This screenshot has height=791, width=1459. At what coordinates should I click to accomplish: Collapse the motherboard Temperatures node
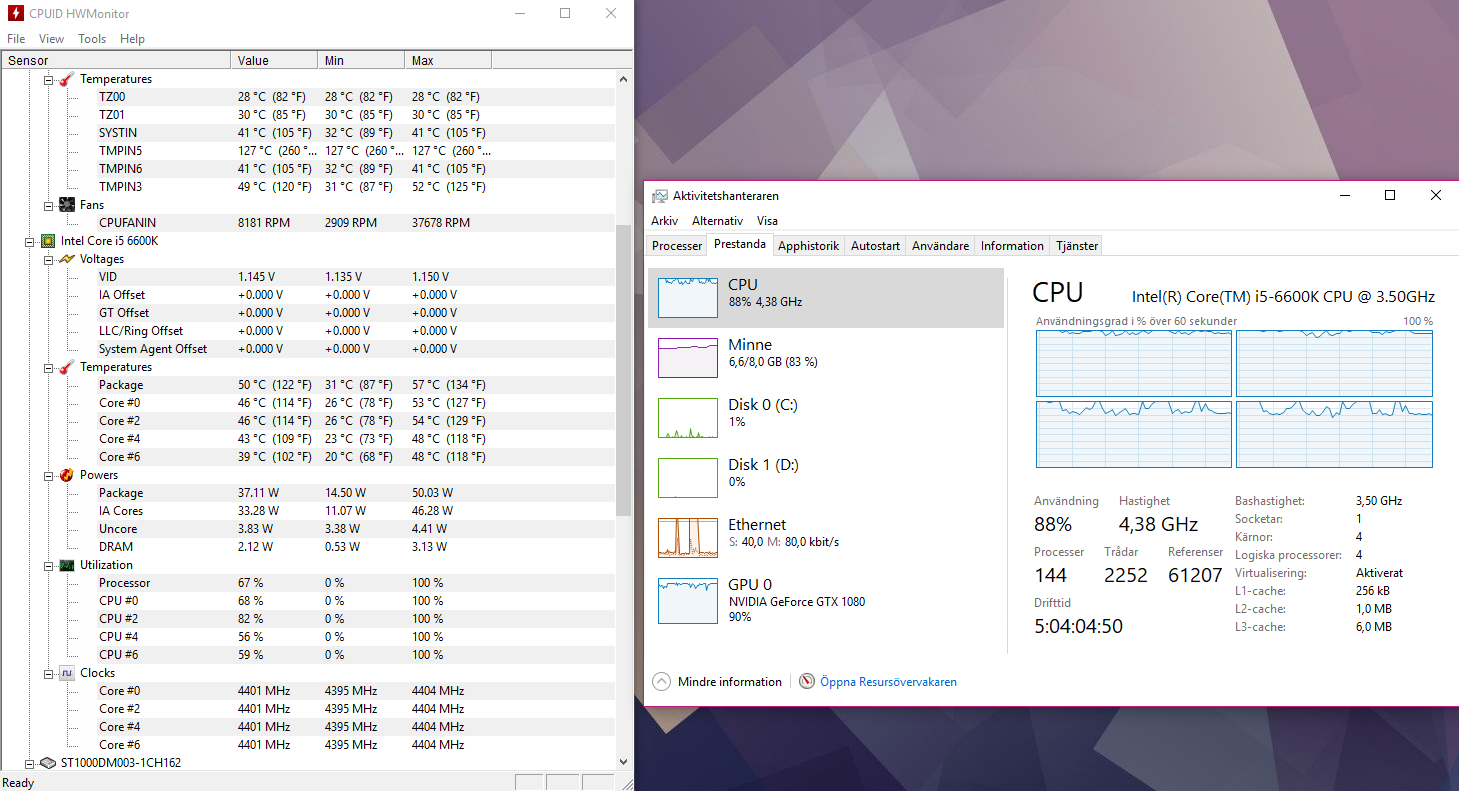[x=48, y=79]
